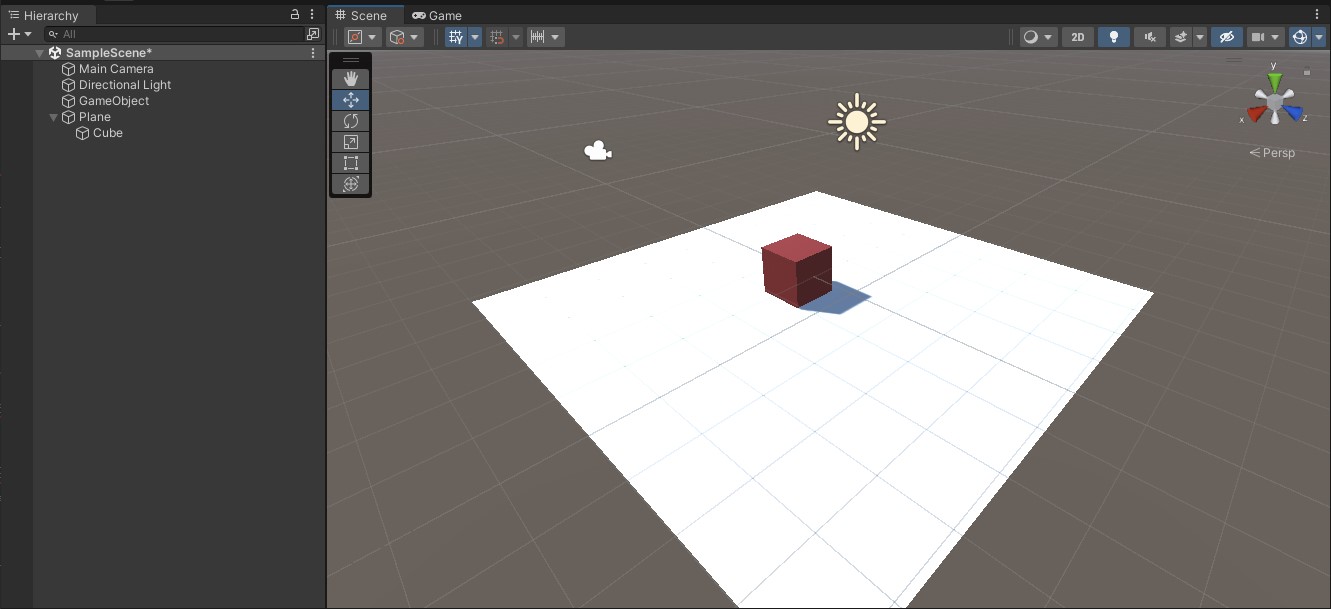Open the grid settings dropdown arrow

coord(475,37)
